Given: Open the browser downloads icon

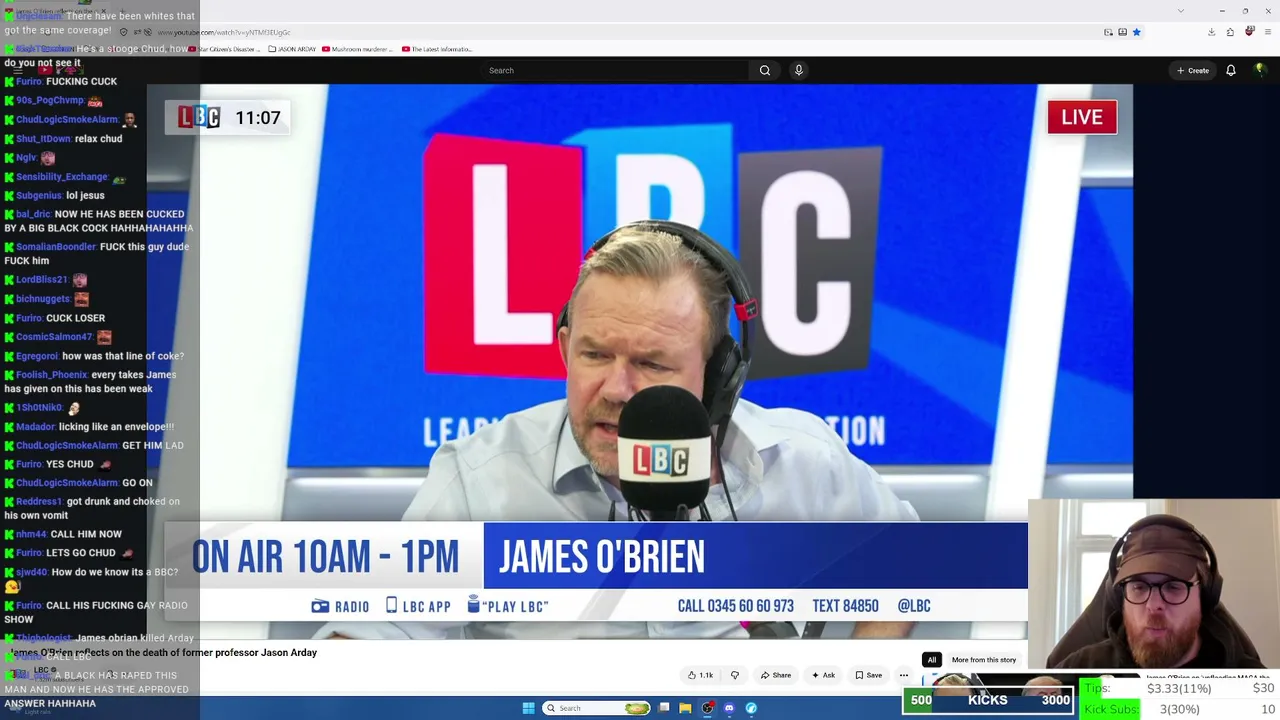Looking at the screenshot, I should pos(1211,32).
